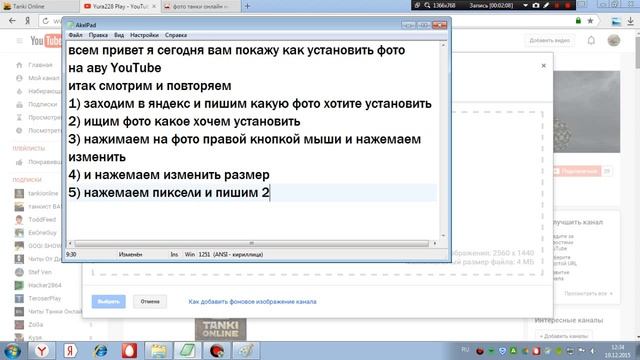Open the Справка menu in AkelPad
Screen dimensions: 640x360
click(x=176, y=35)
